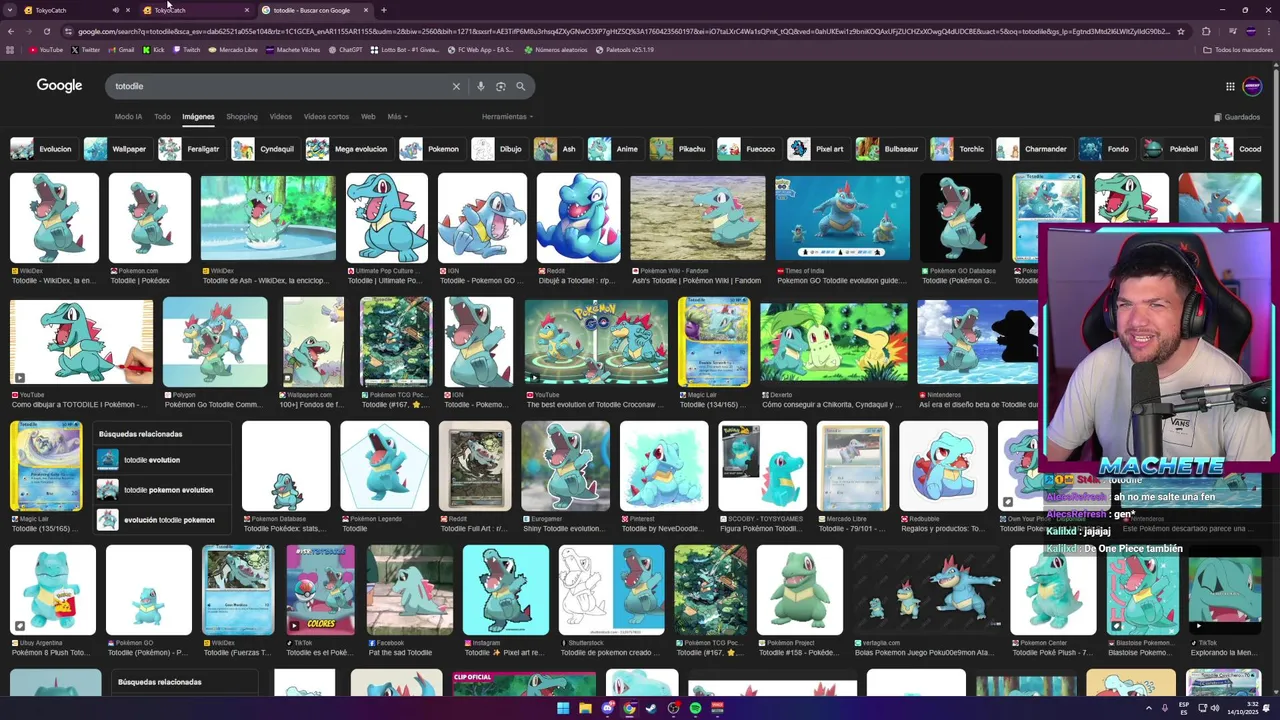
Task: Open Windows Start menu in taskbar
Action: pyautogui.click(x=563, y=708)
